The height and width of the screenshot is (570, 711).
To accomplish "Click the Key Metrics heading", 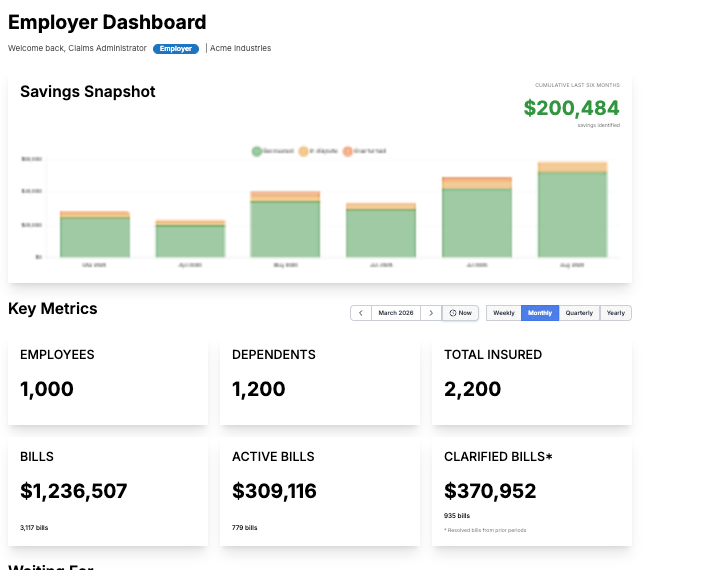I will coord(53,309).
